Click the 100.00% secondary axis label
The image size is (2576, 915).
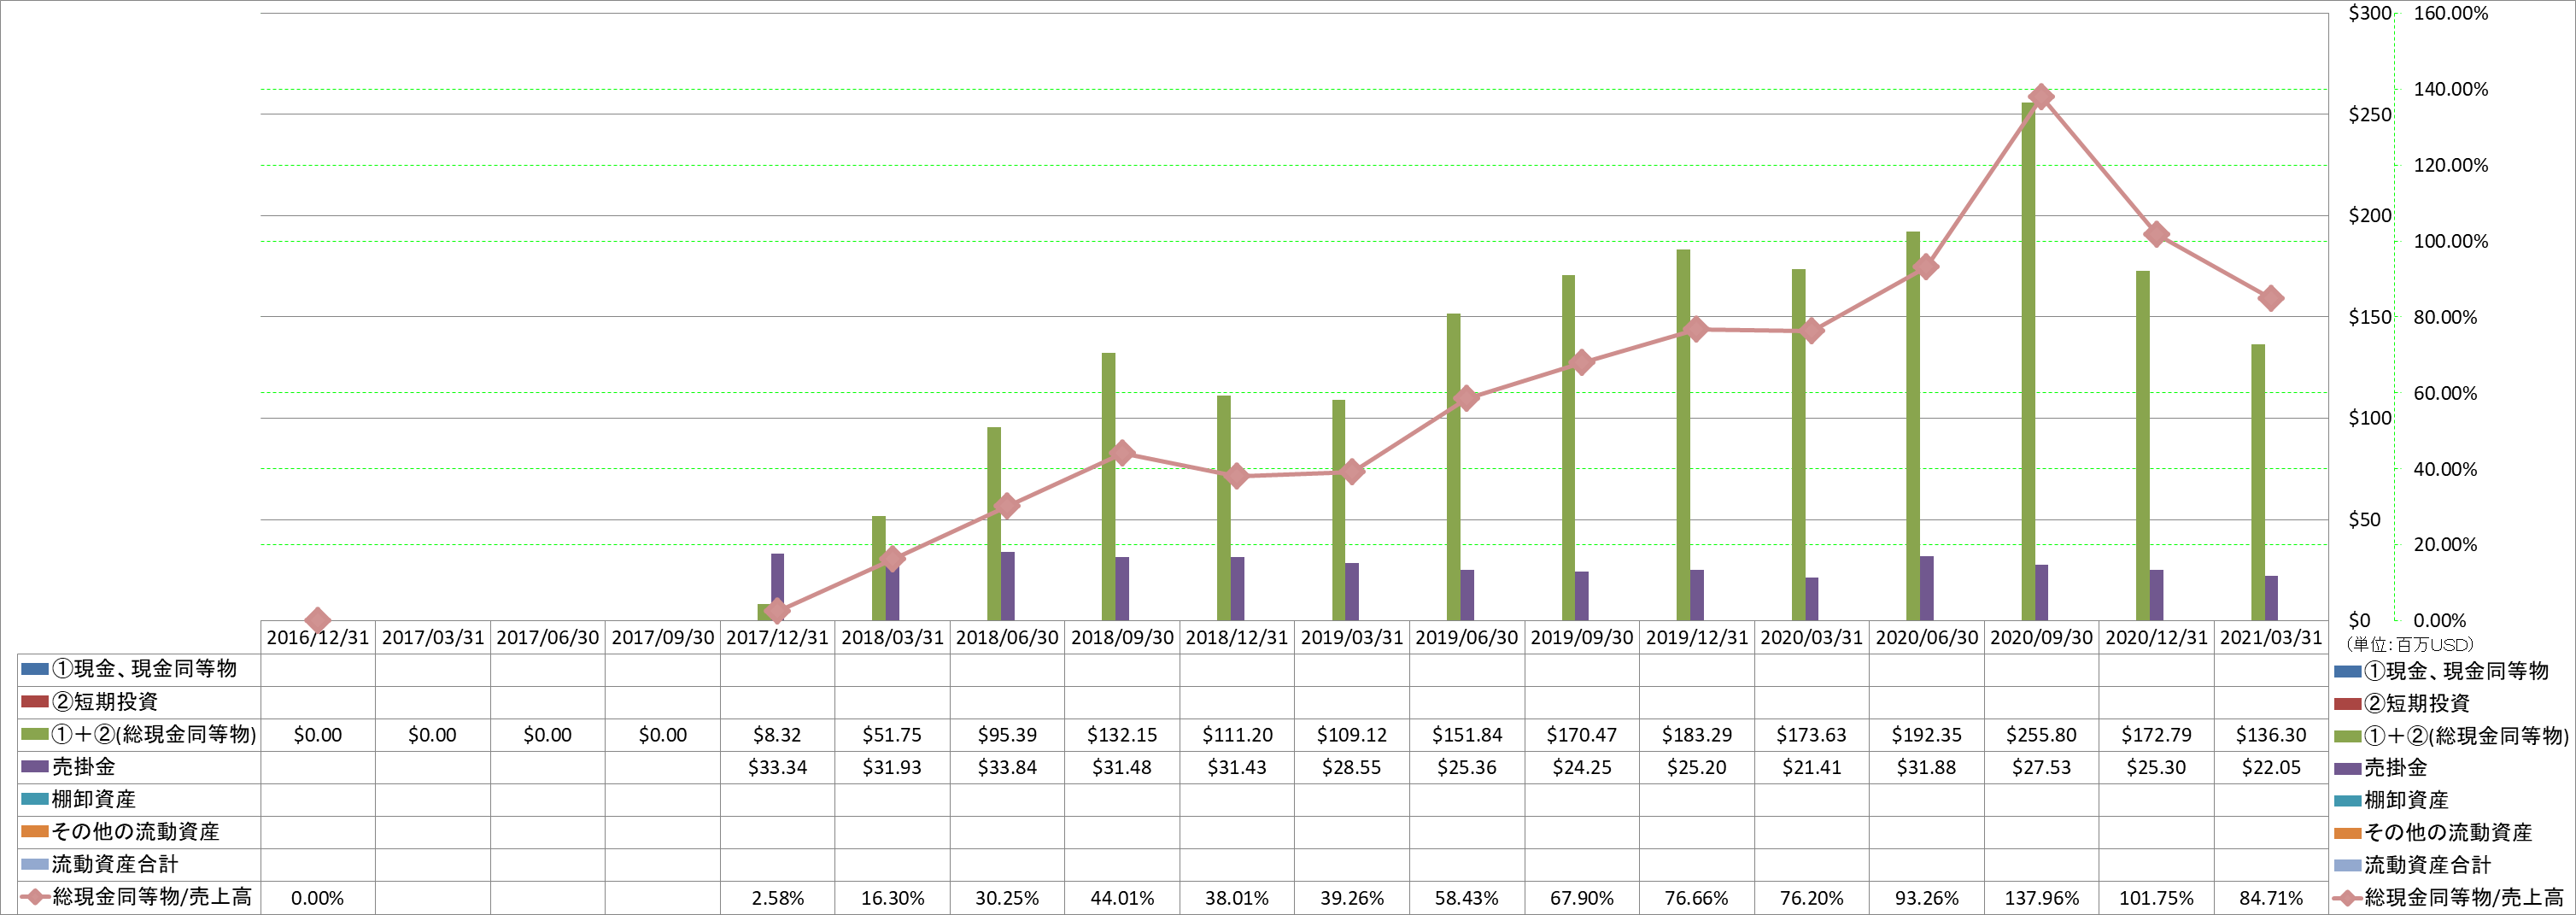[x=2451, y=241]
